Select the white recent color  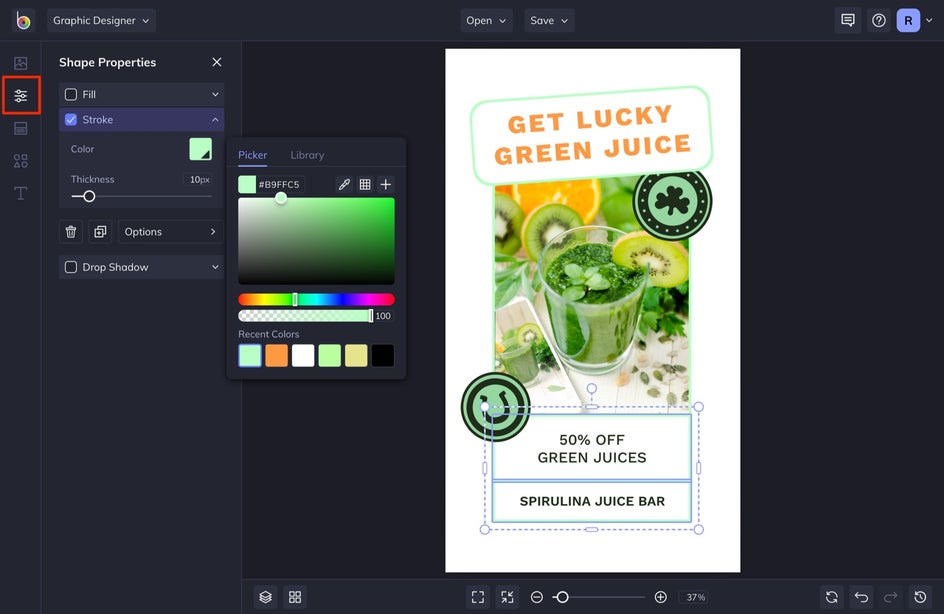(x=303, y=356)
